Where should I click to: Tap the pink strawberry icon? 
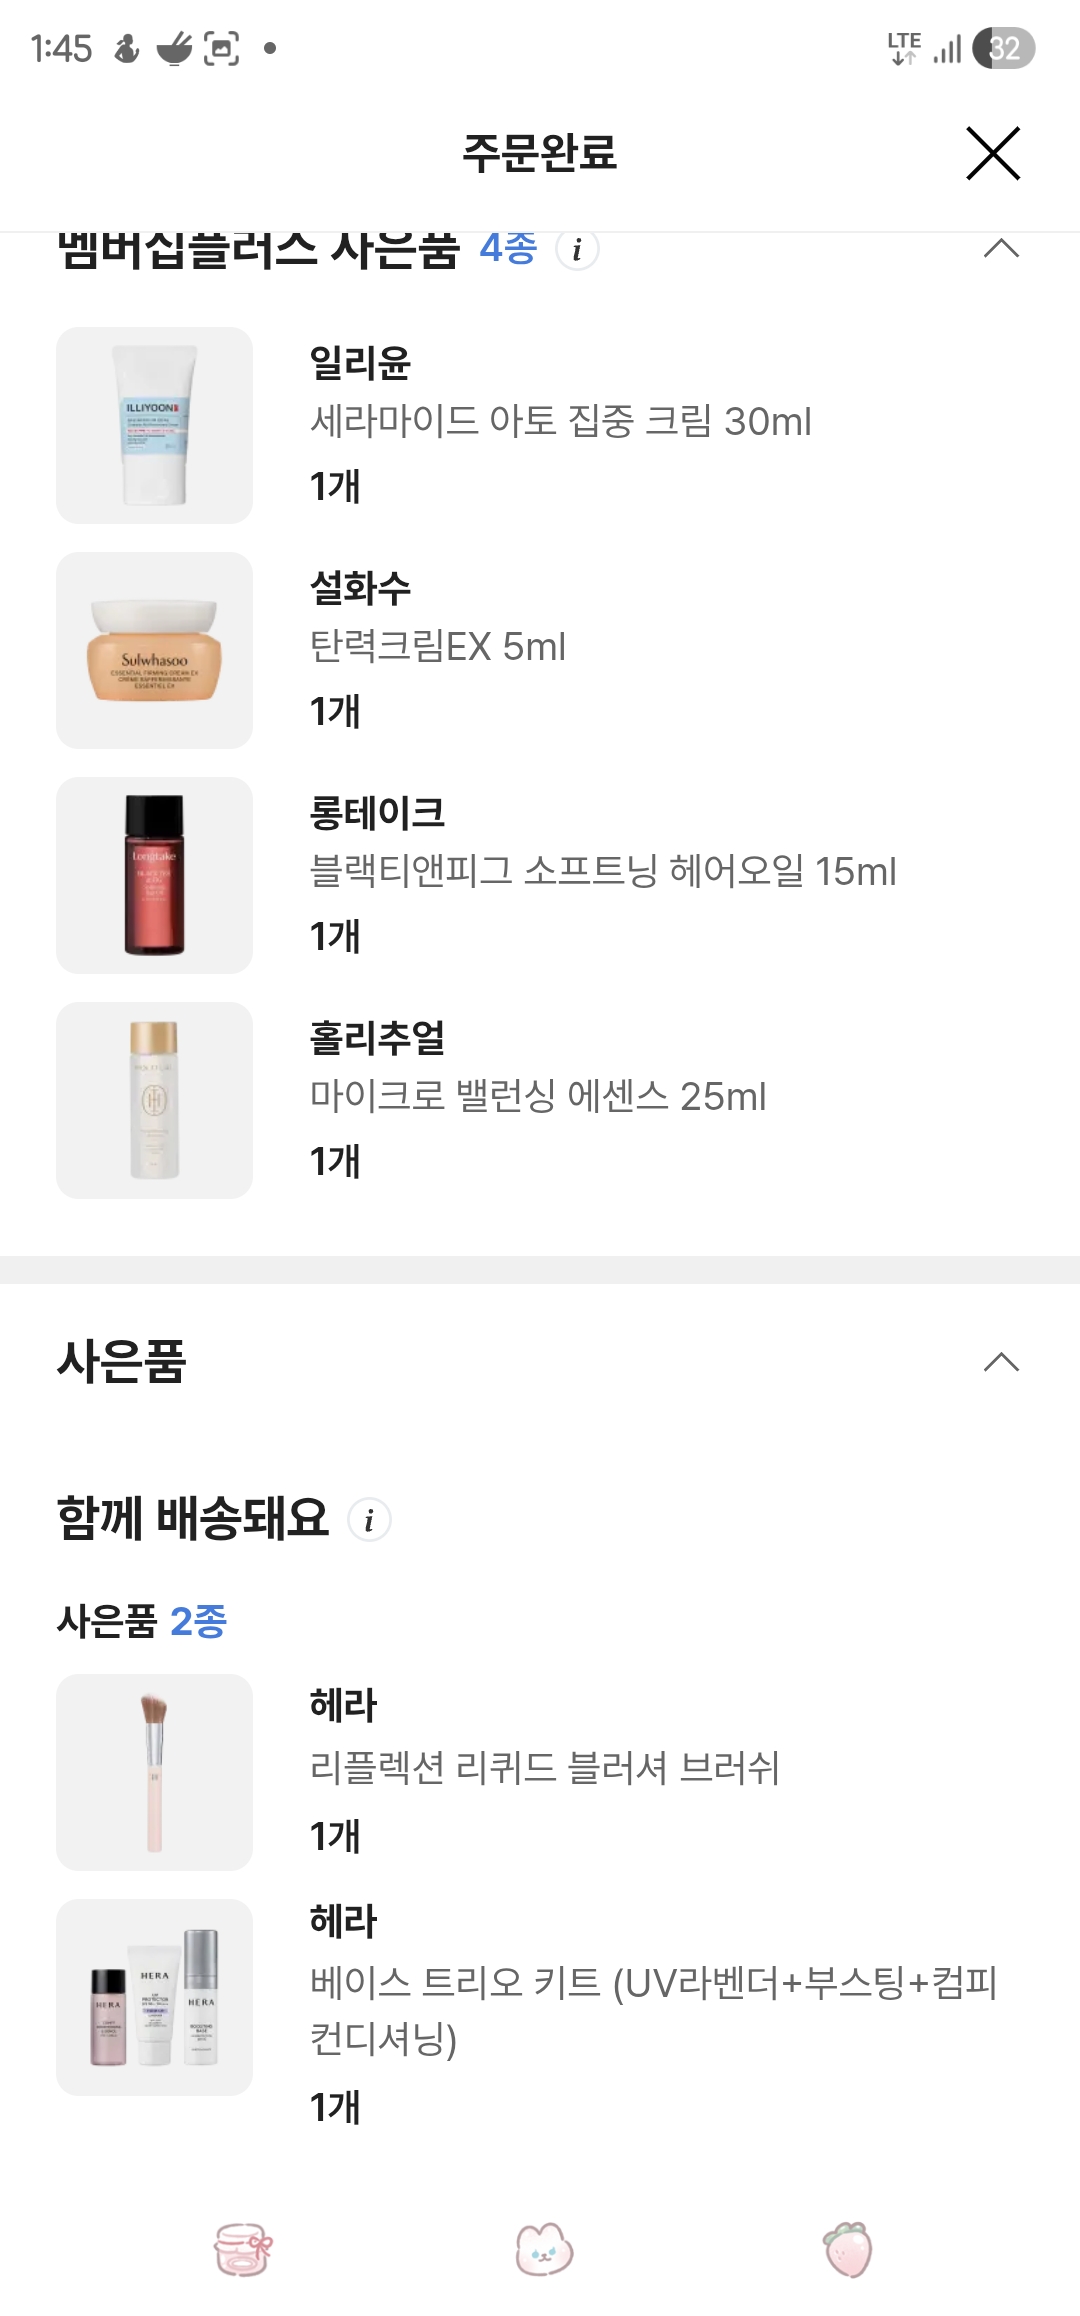[x=848, y=2250]
